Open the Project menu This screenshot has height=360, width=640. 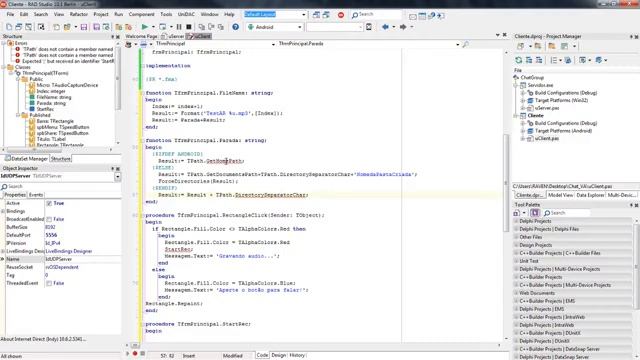tap(101, 14)
